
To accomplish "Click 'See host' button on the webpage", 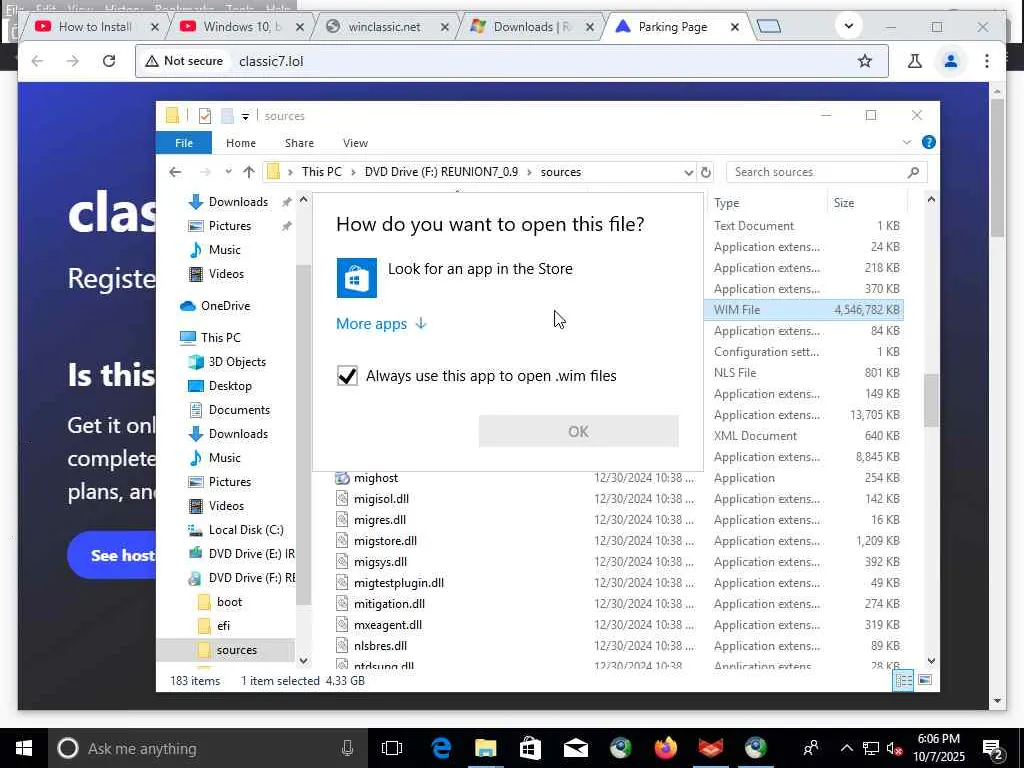I will point(112,555).
